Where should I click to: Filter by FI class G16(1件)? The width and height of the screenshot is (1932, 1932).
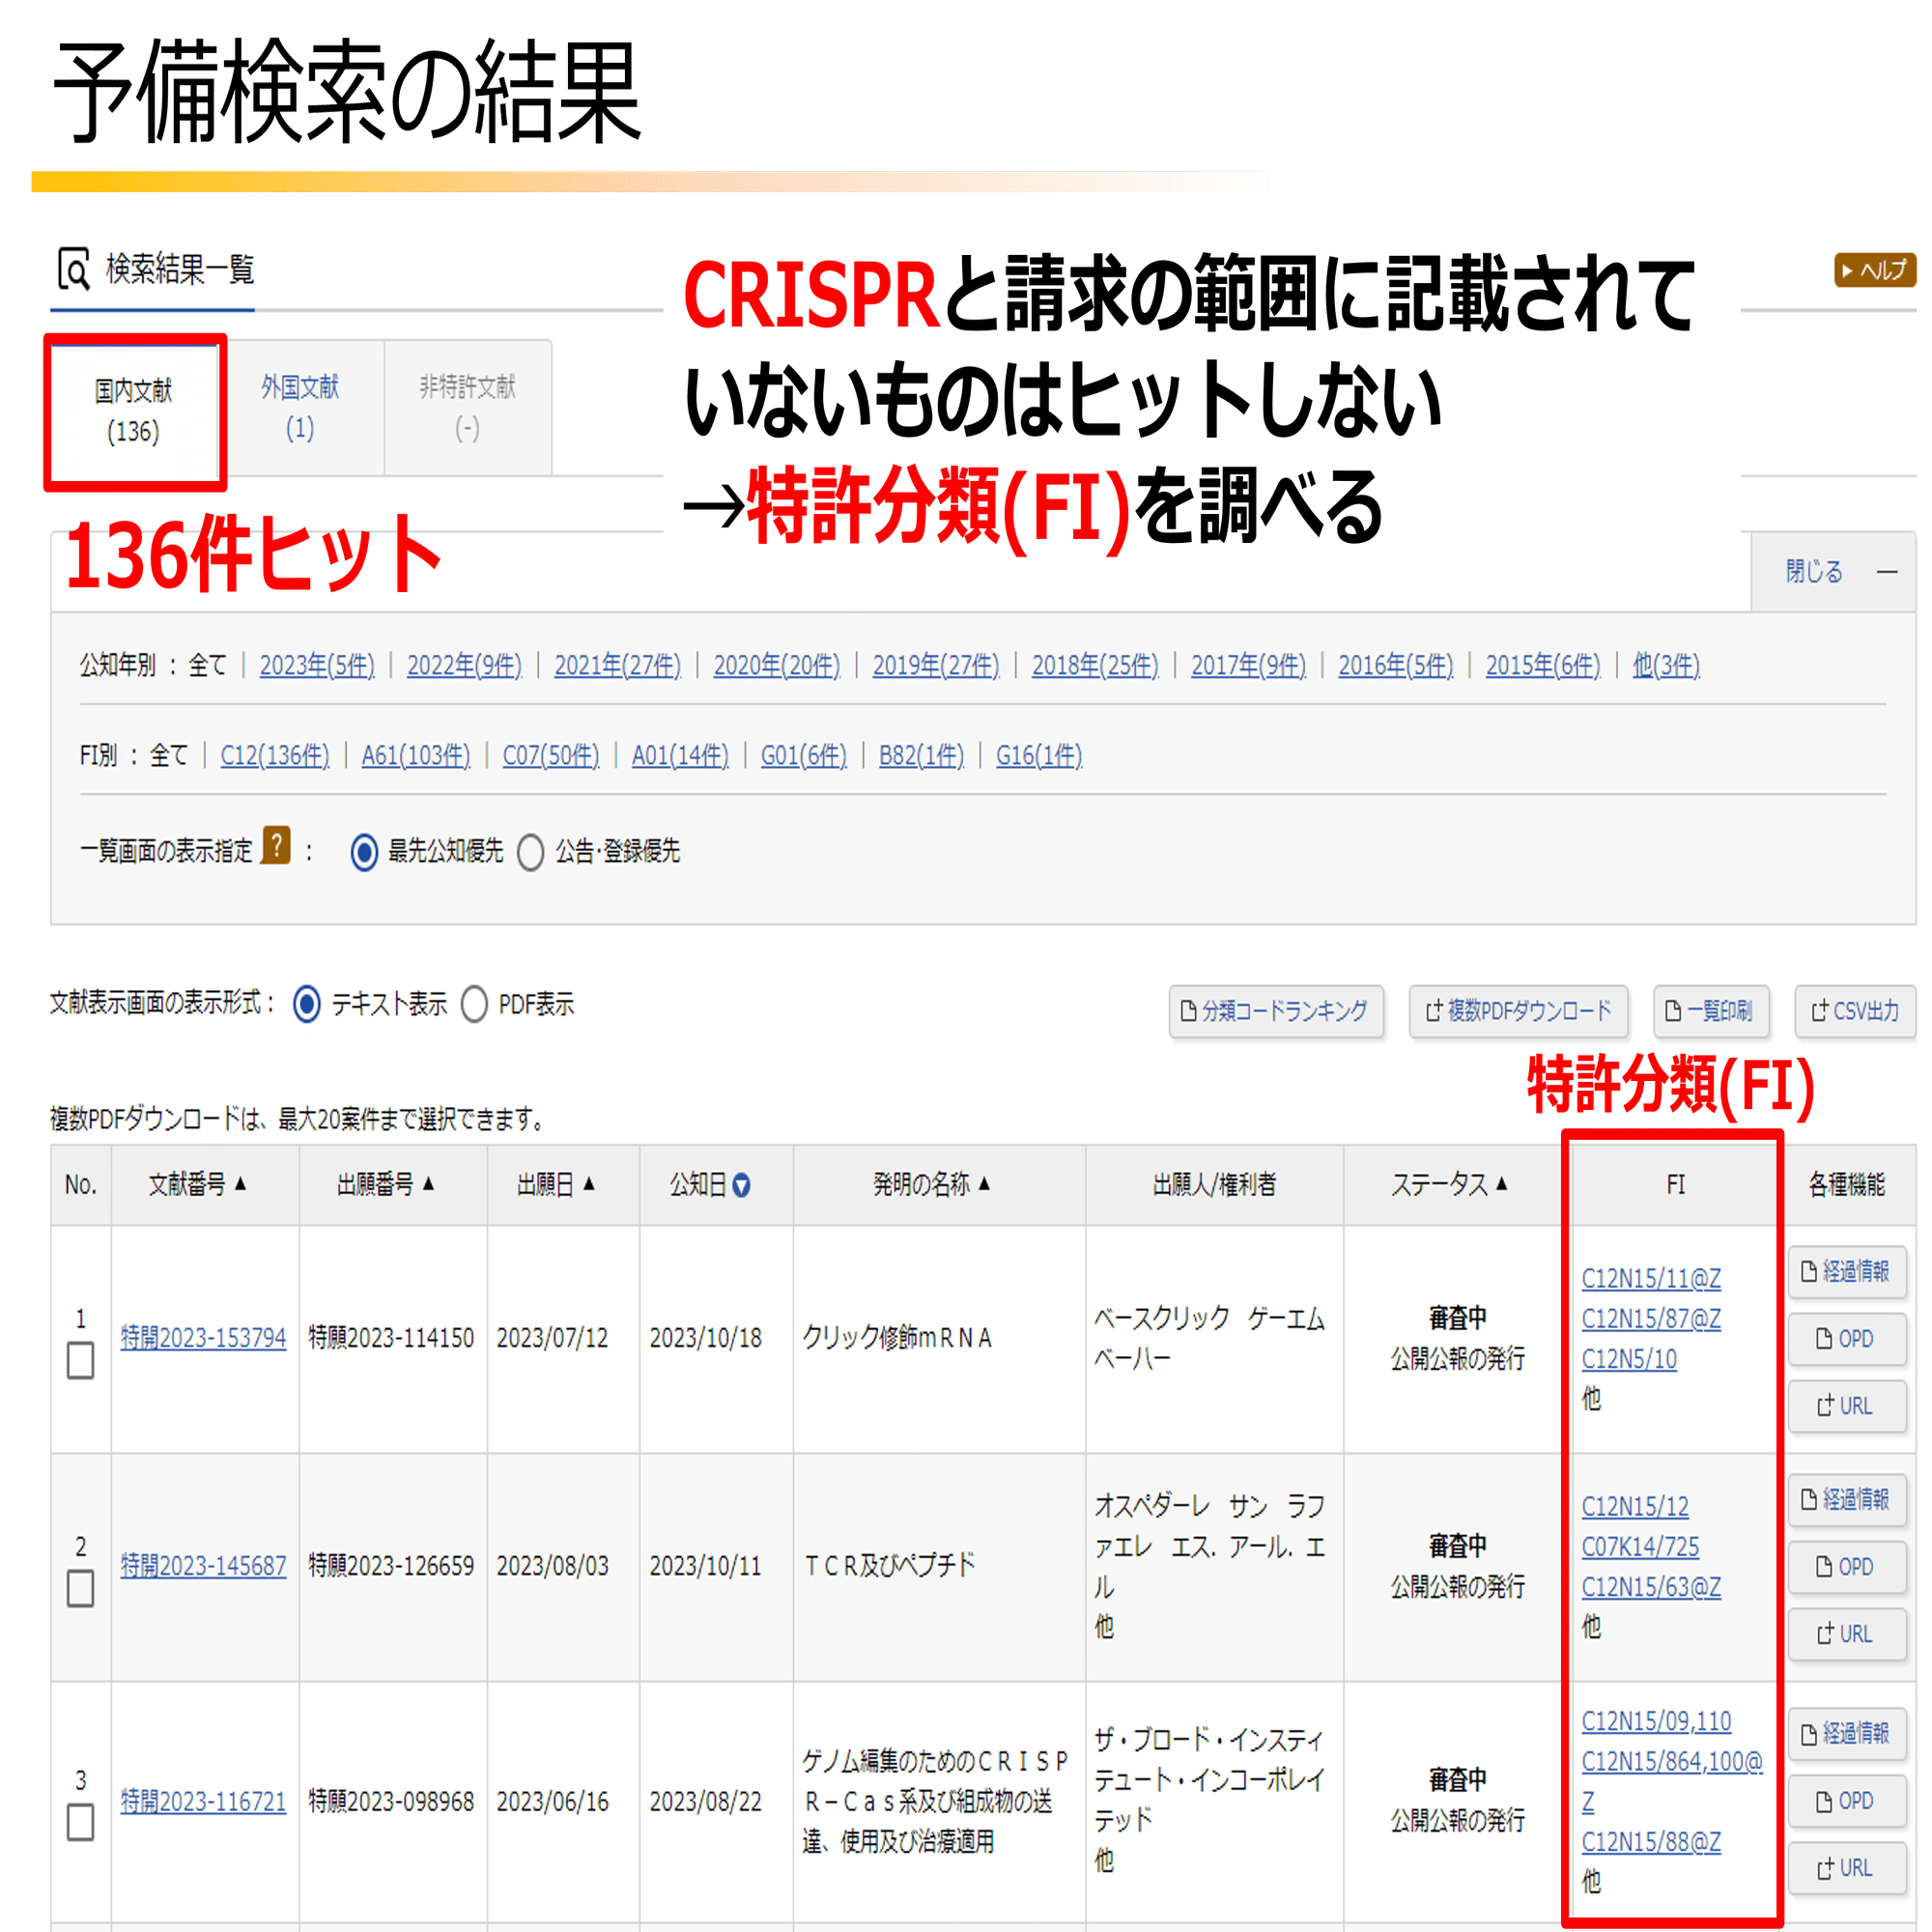click(x=1039, y=755)
